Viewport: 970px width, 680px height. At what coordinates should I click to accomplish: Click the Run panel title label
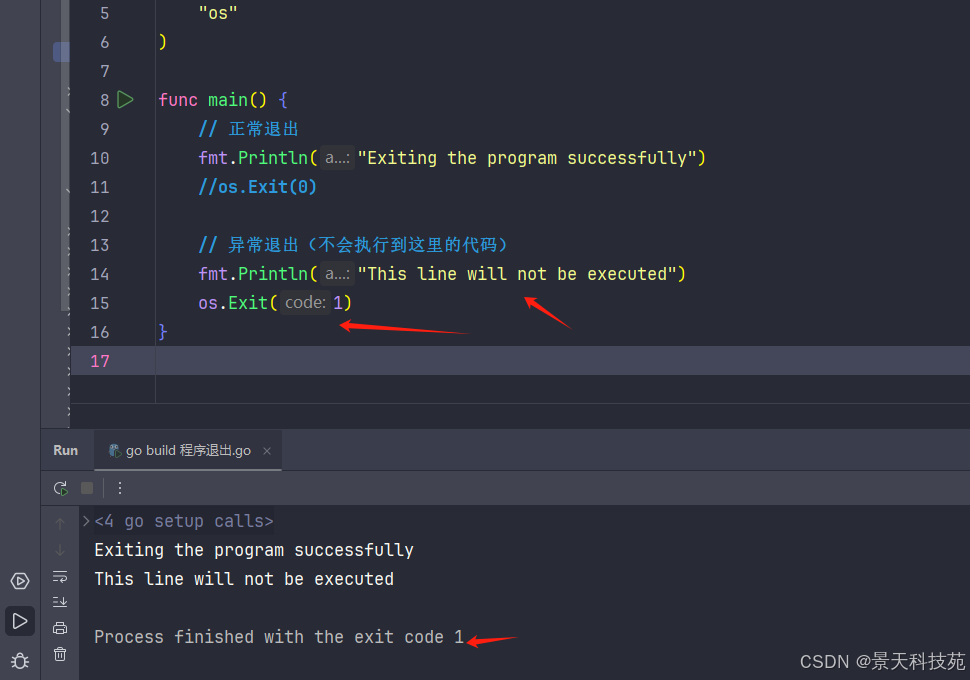[66, 451]
